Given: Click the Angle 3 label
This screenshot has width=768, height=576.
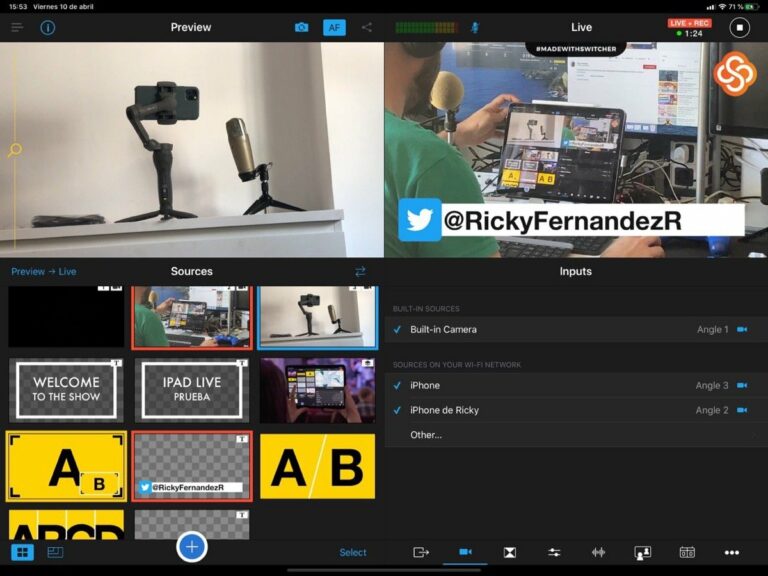Looking at the screenshot, I should click(712, 385).
